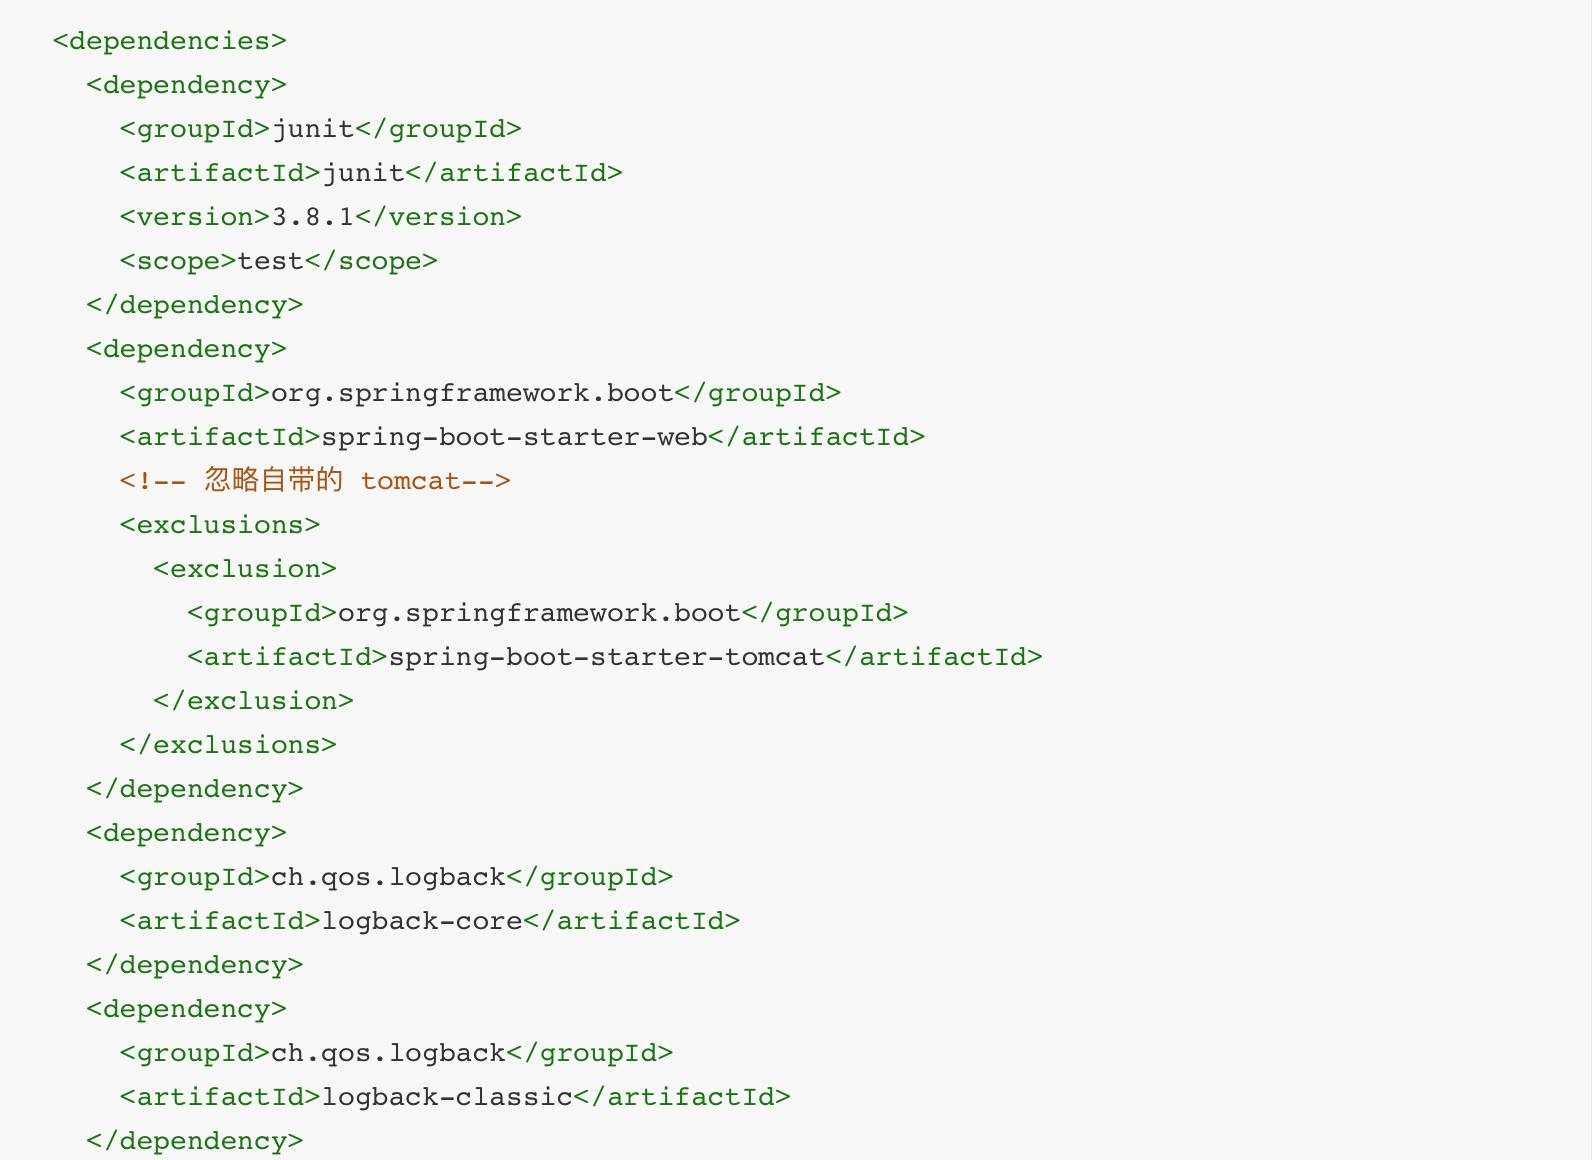Click the version number 3.8.1
Screen dimensions: 1592x1160
coord(313,217)
